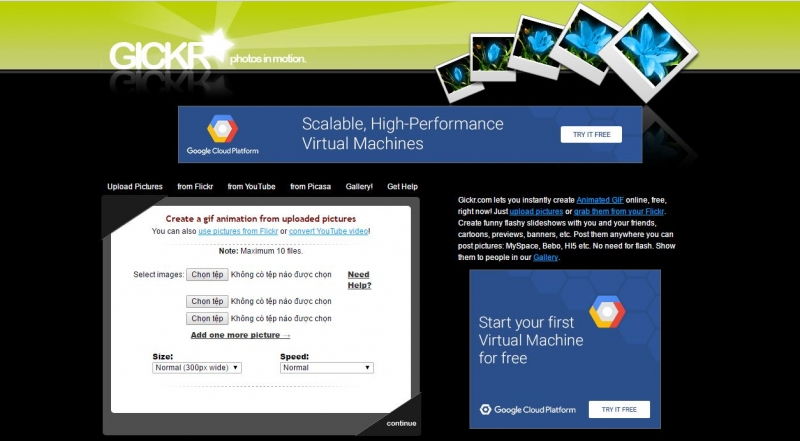Viewport: 800px width, 441px height.
Task: Click the largest blue flower polaroid photo
Action: pos(649,52)
